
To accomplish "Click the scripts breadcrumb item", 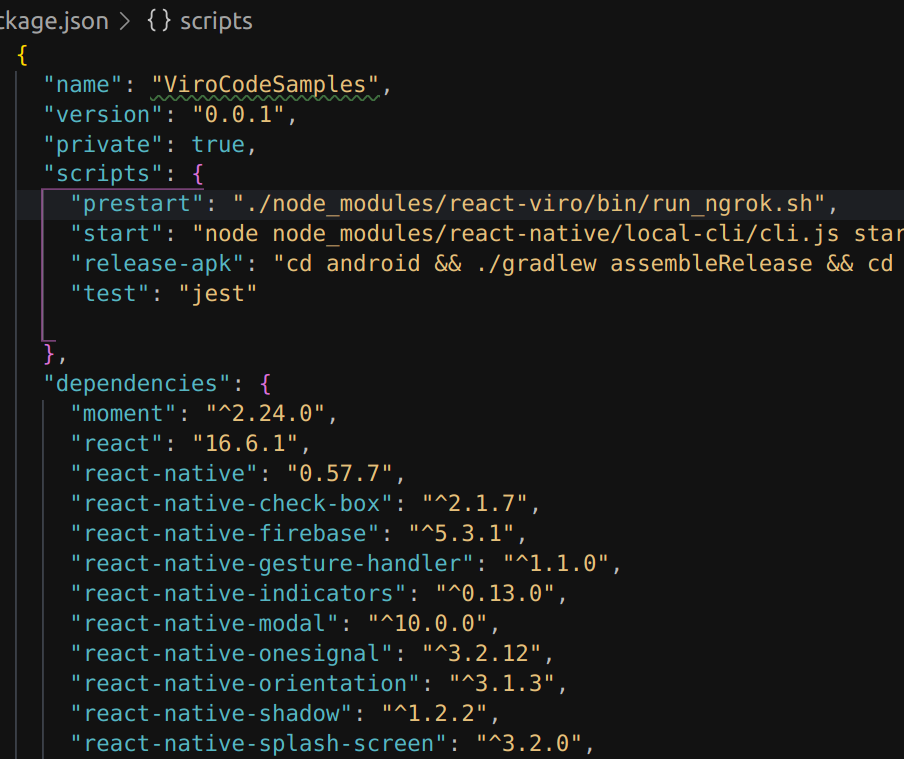I will click(x=216, y=21).
